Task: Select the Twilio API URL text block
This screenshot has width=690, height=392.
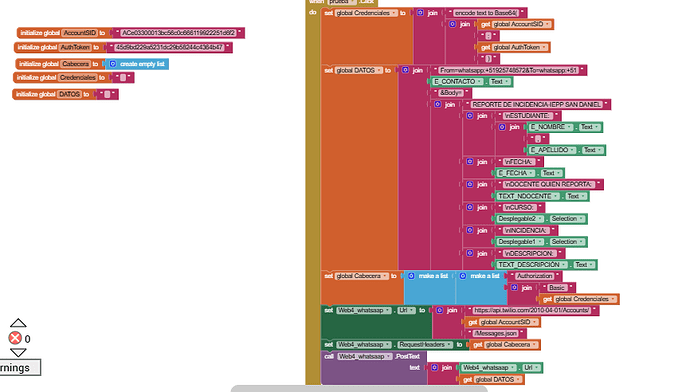Action: 532,310
